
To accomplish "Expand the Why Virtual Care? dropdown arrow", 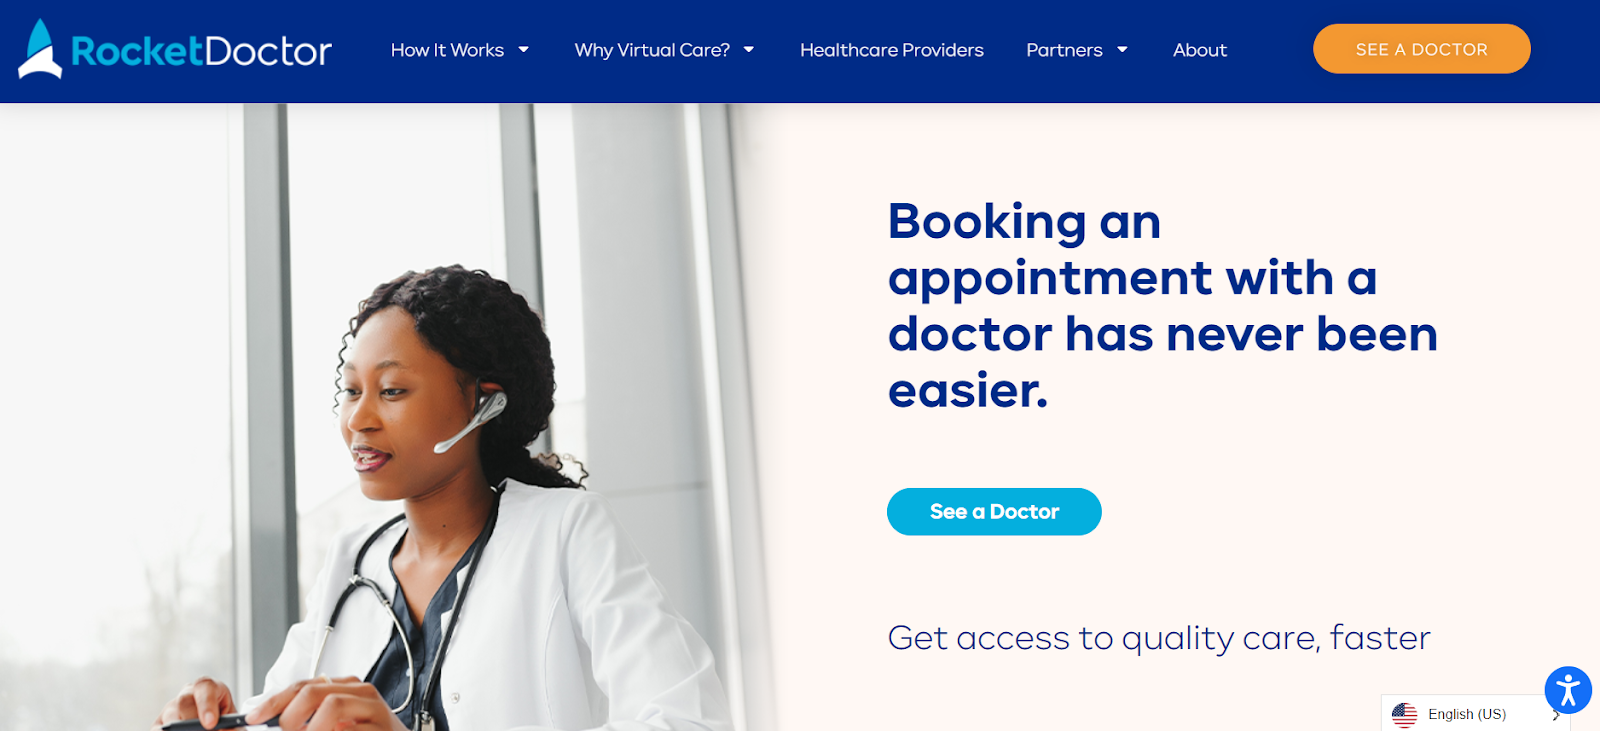I will click(748, 50).
